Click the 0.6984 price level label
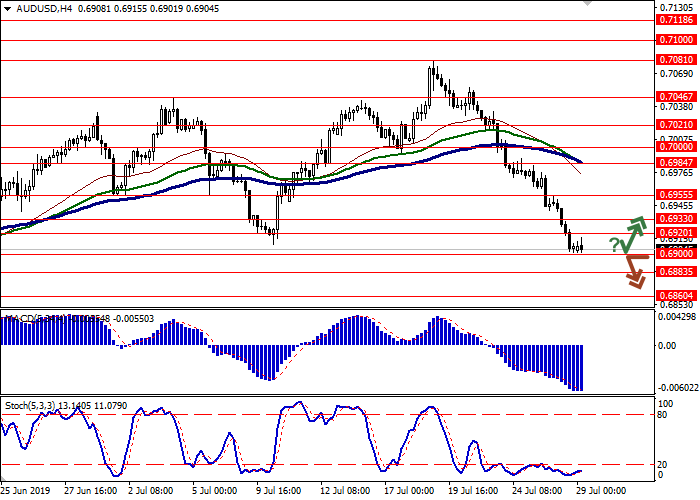The height and width of the screenshot is (500, 700). [x=675, y=162]
